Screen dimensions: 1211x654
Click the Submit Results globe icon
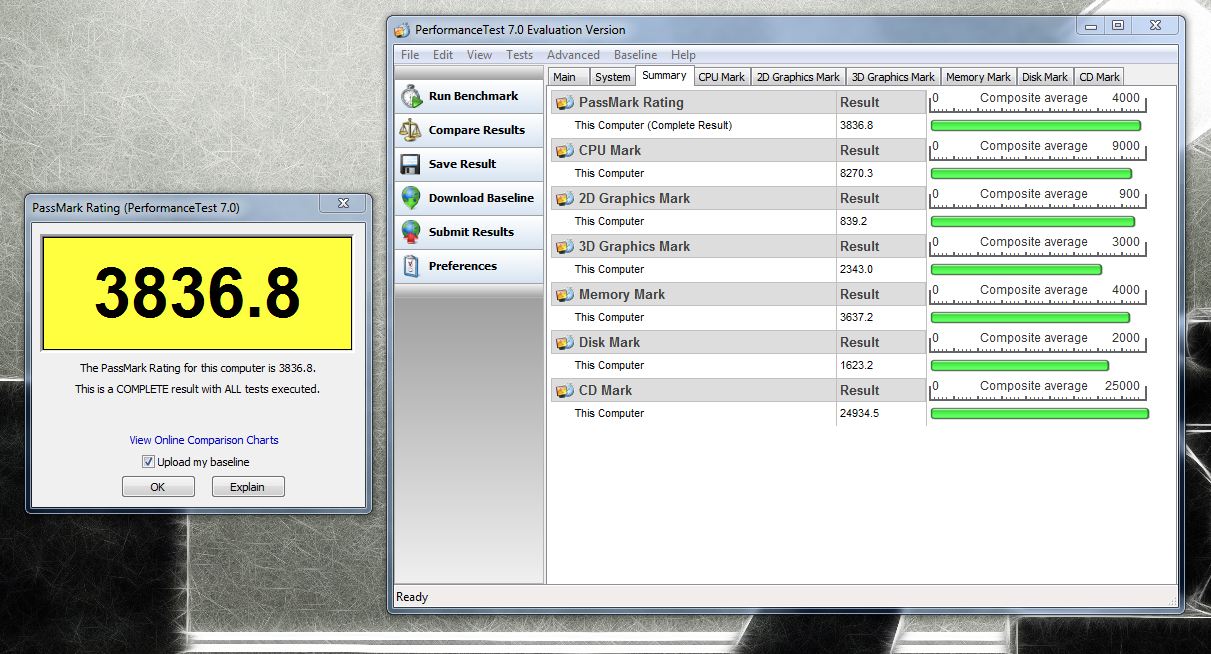[411, 232]
